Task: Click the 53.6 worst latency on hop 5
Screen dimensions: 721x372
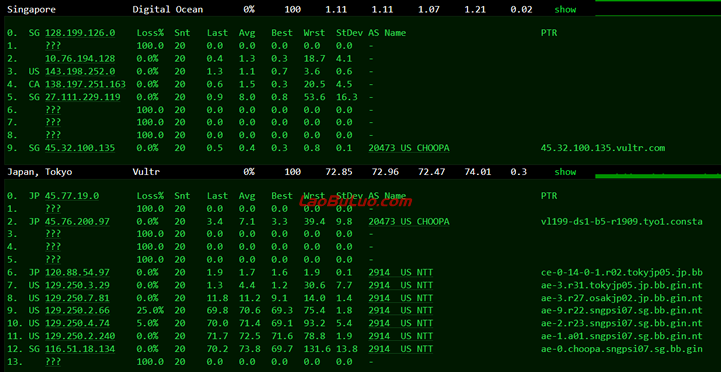Action: tap(314, 97)
